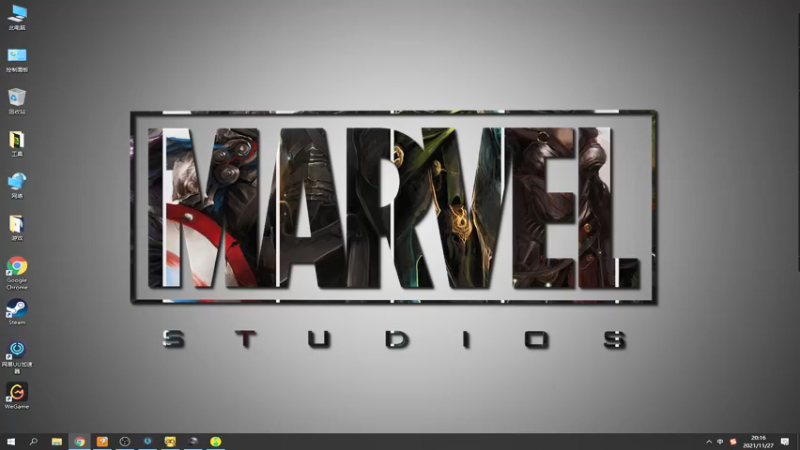
Task: Open the Sogou input tray icon
Action: 733,442
